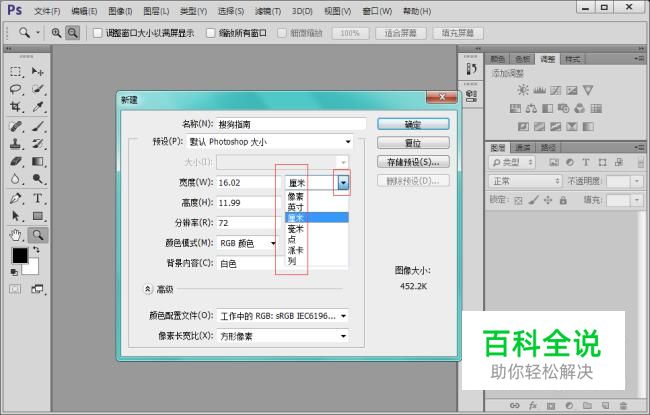This screenshot has height=415, width=650.
Task: Click the 适合屏幕 button
Action: (x=400, y=33)
